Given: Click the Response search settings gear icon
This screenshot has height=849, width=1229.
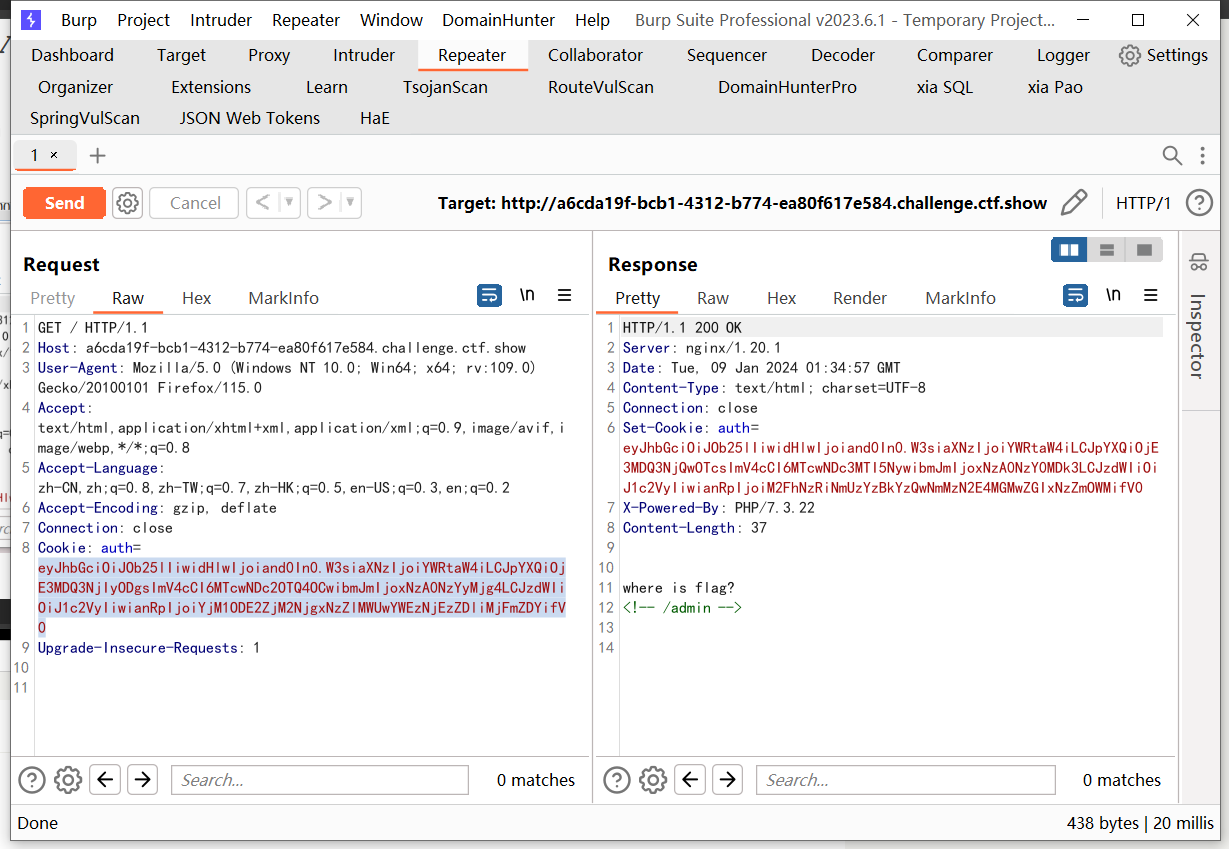Looking at the screenshot, I should pyautogui.click(x=652, y=780).
